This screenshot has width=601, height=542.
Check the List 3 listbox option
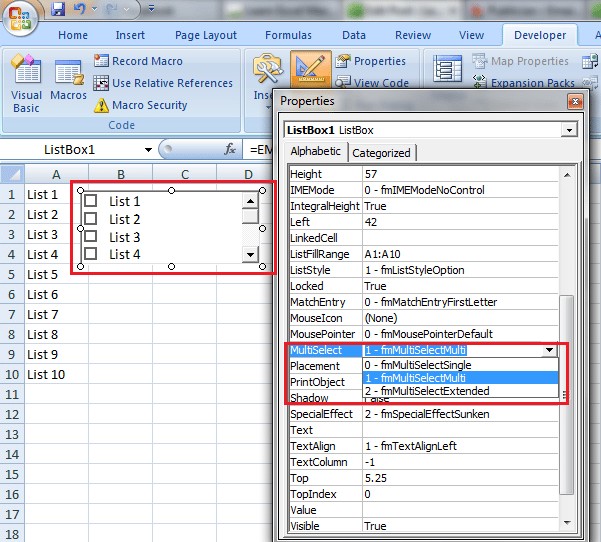pyautogui.click(x=90, y=237)
